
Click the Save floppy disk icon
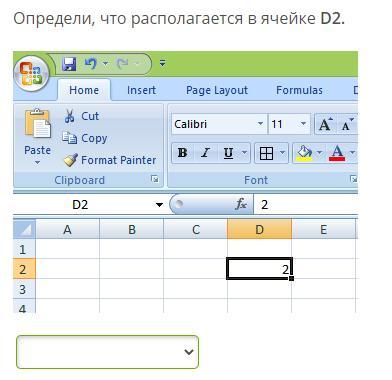coord(69,64)
